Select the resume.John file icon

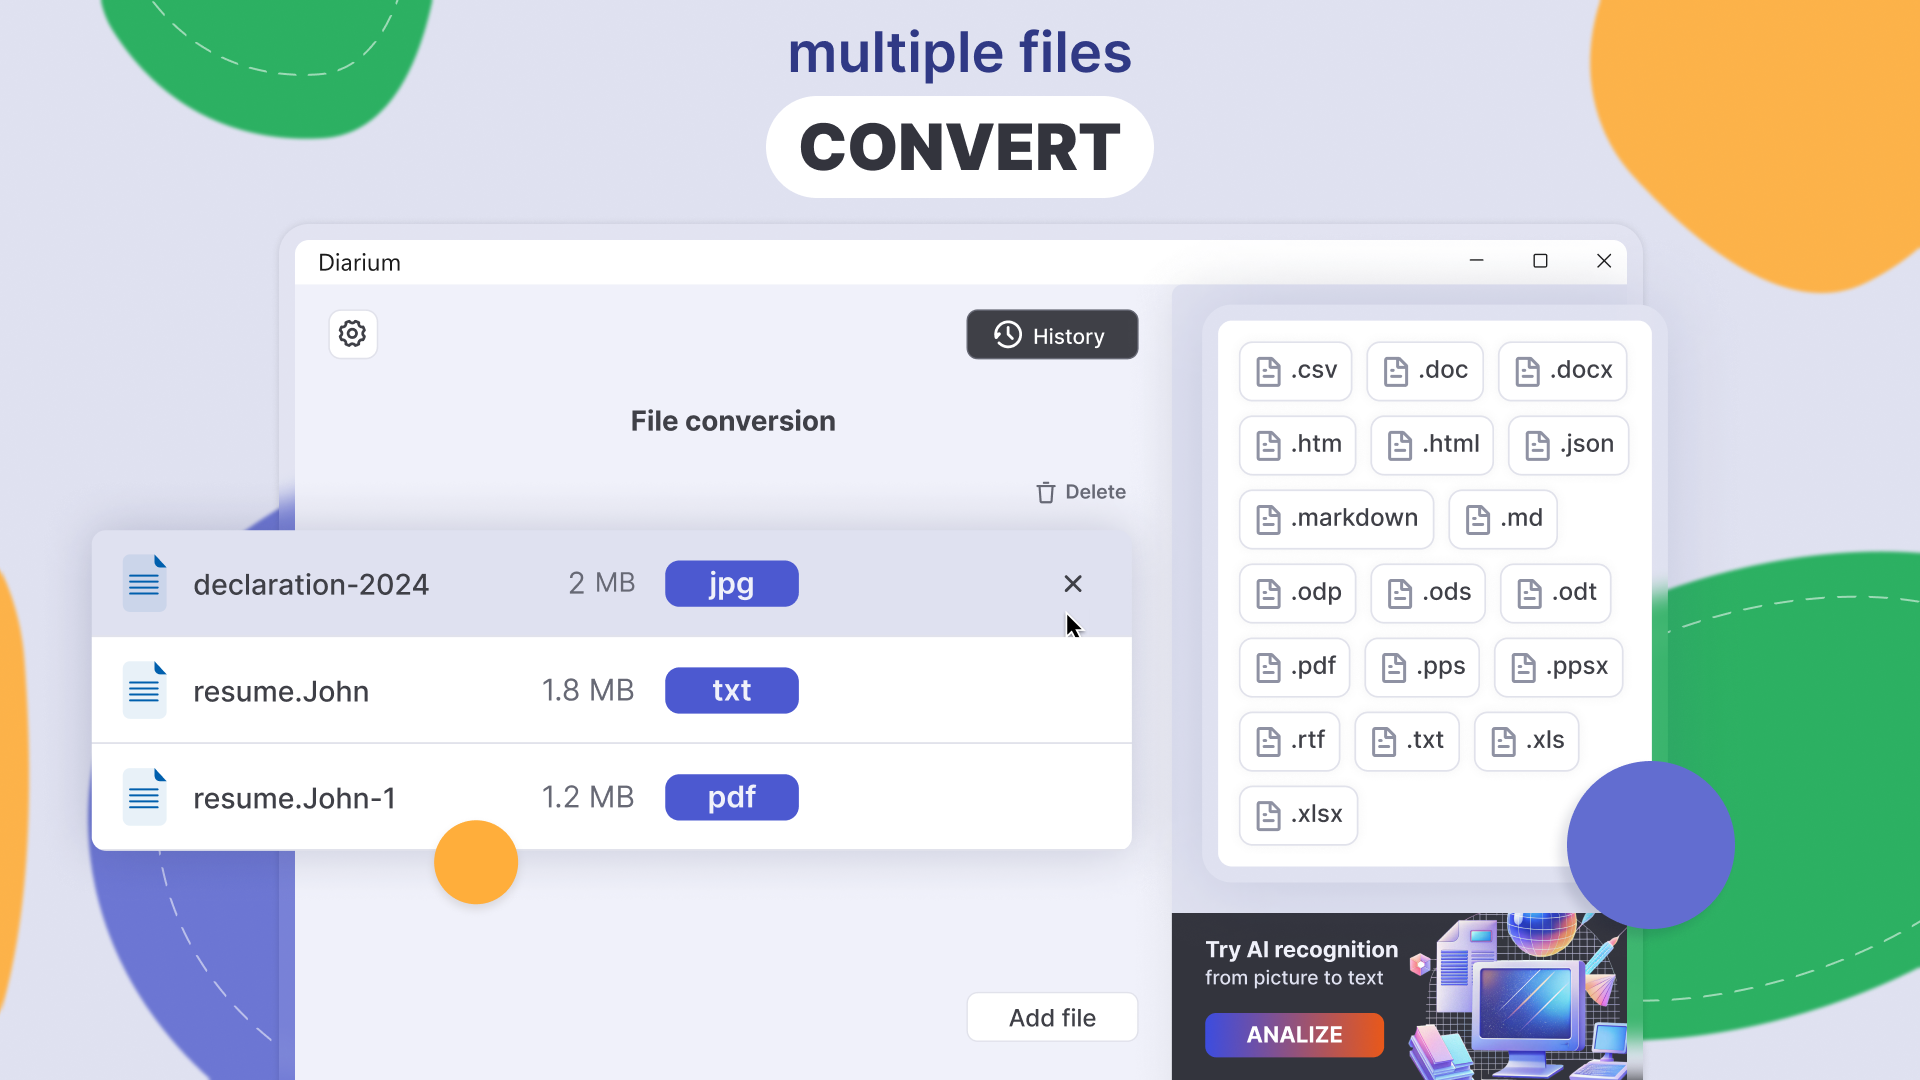(x=145, y=690)
